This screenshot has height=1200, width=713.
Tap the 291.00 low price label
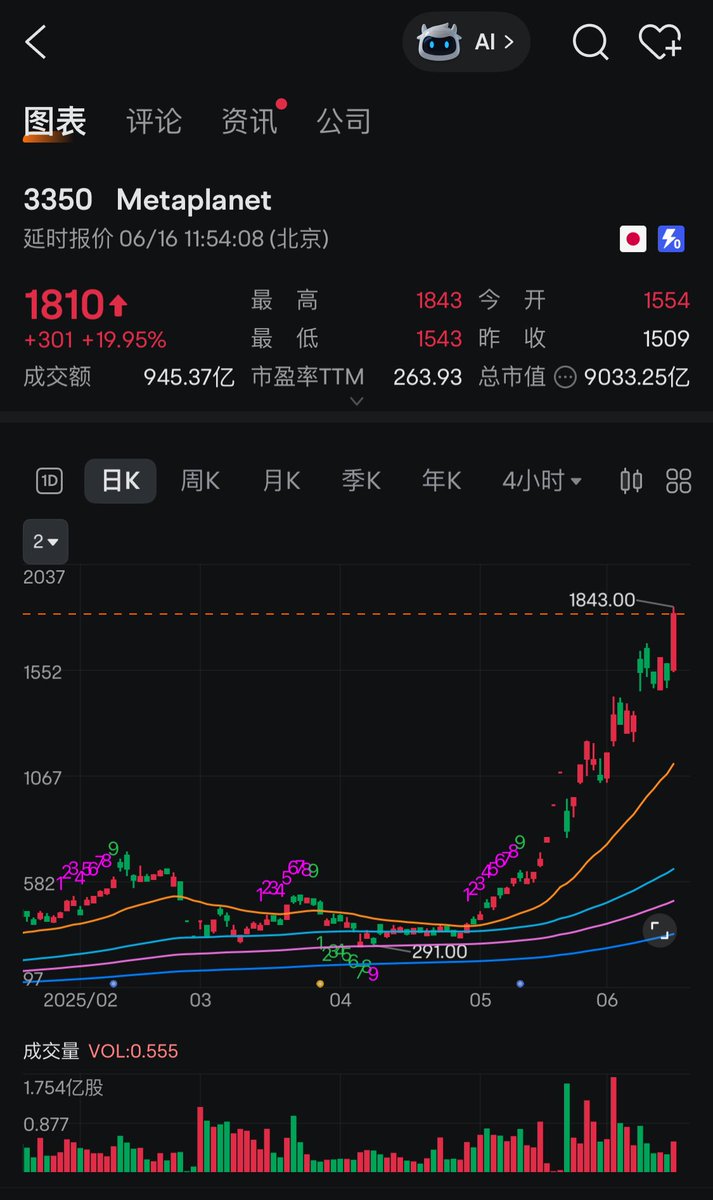click(439, 952)
